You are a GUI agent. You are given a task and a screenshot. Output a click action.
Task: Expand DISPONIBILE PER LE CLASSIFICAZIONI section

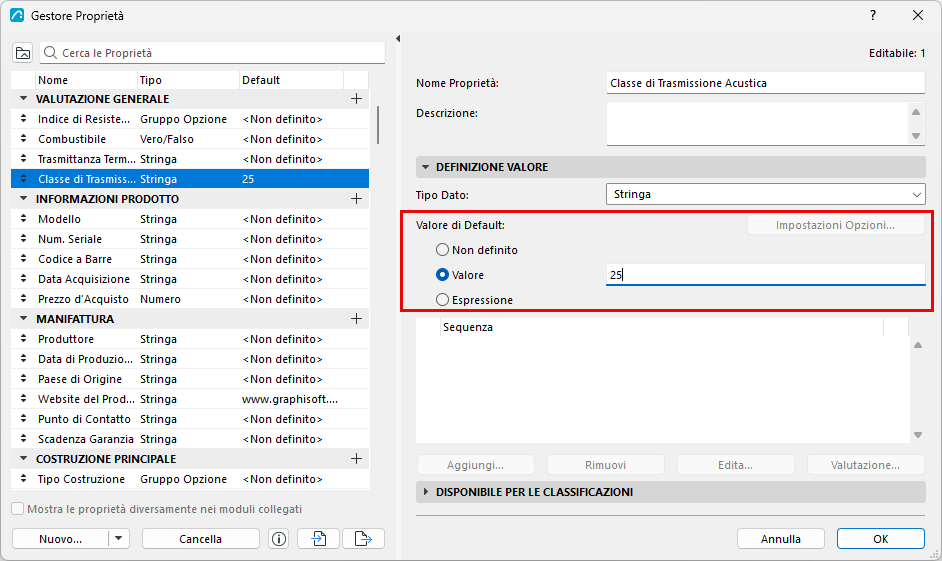[x=425, y=492]
